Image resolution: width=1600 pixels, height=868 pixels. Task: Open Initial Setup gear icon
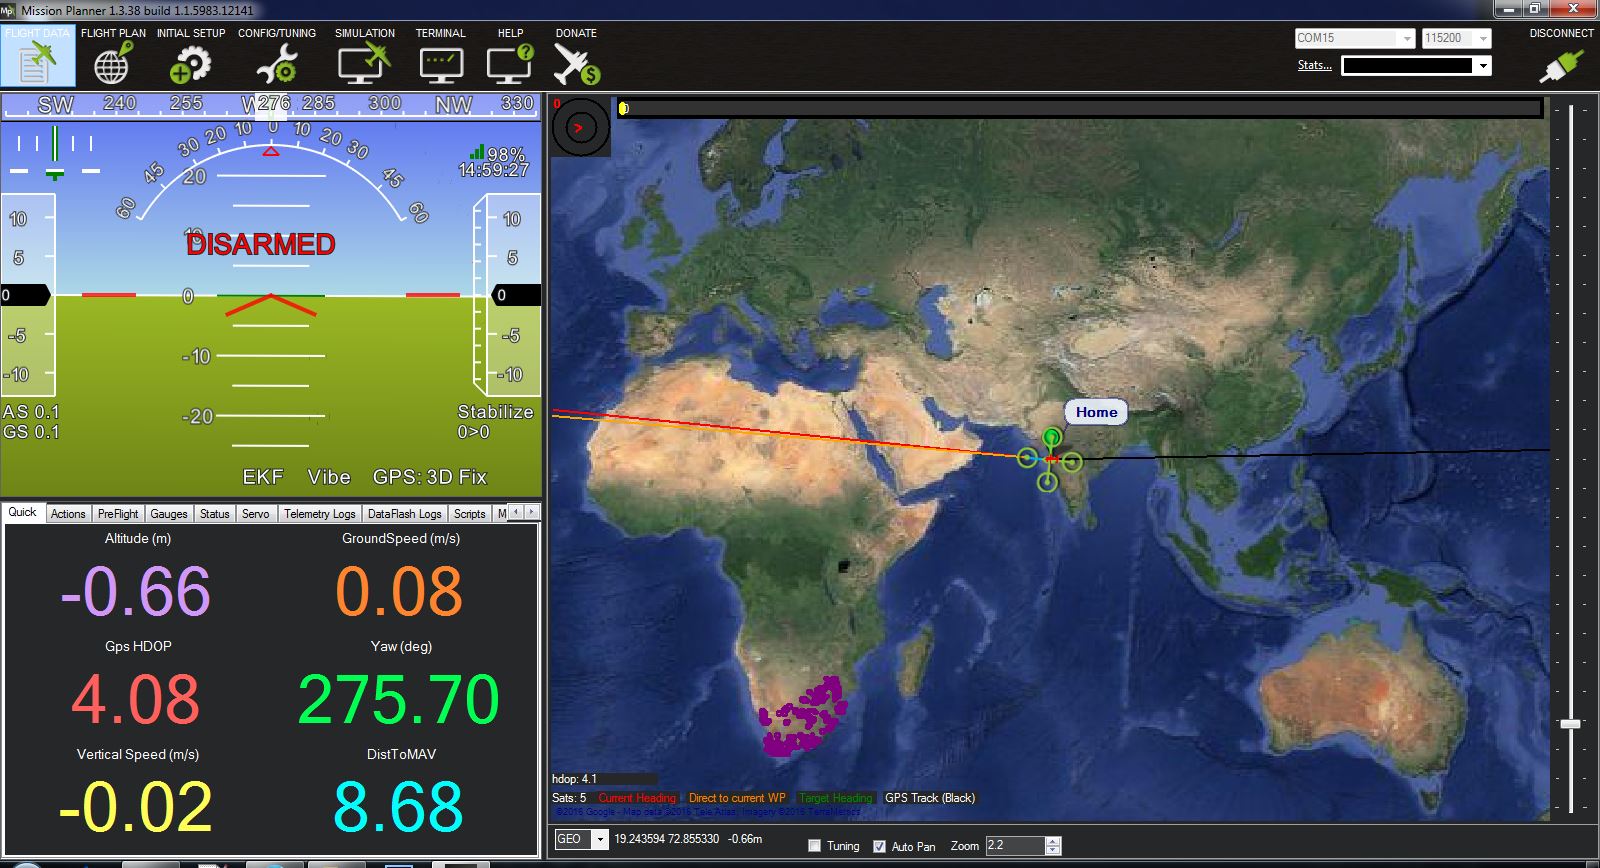190,65
